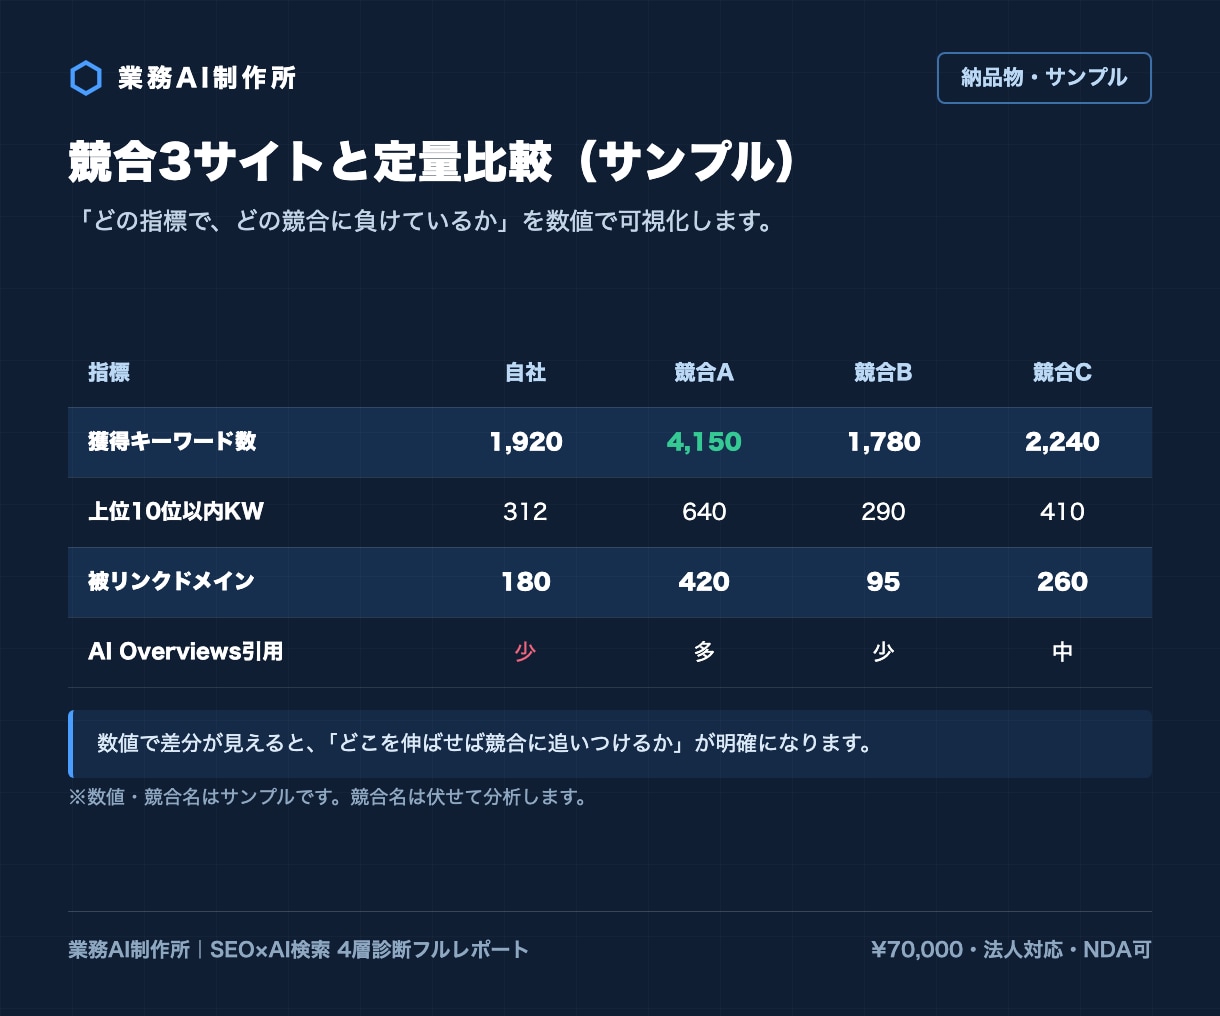Viewport: 1220px width, 1016px height.
Task: Click the AI Overviews引用 row label
Action: pyautogui.click(x=186, y=652)
